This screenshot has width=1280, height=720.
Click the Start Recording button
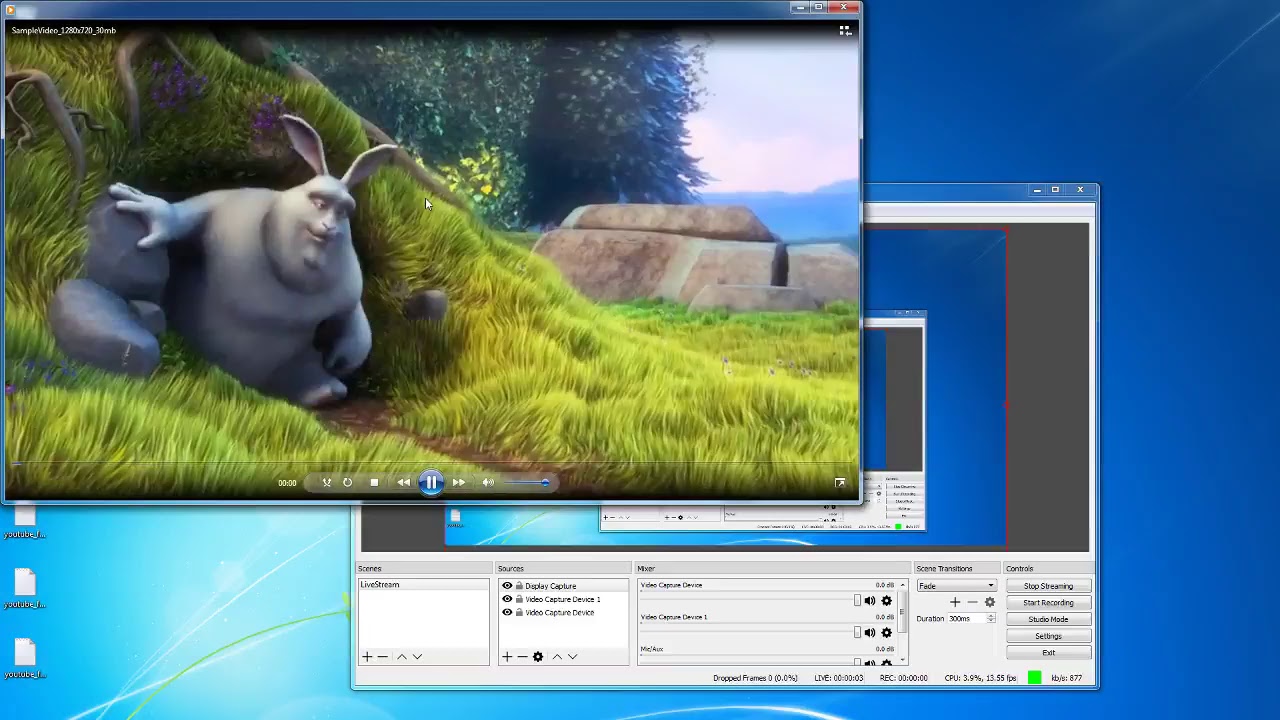(x=1048, y=603)
